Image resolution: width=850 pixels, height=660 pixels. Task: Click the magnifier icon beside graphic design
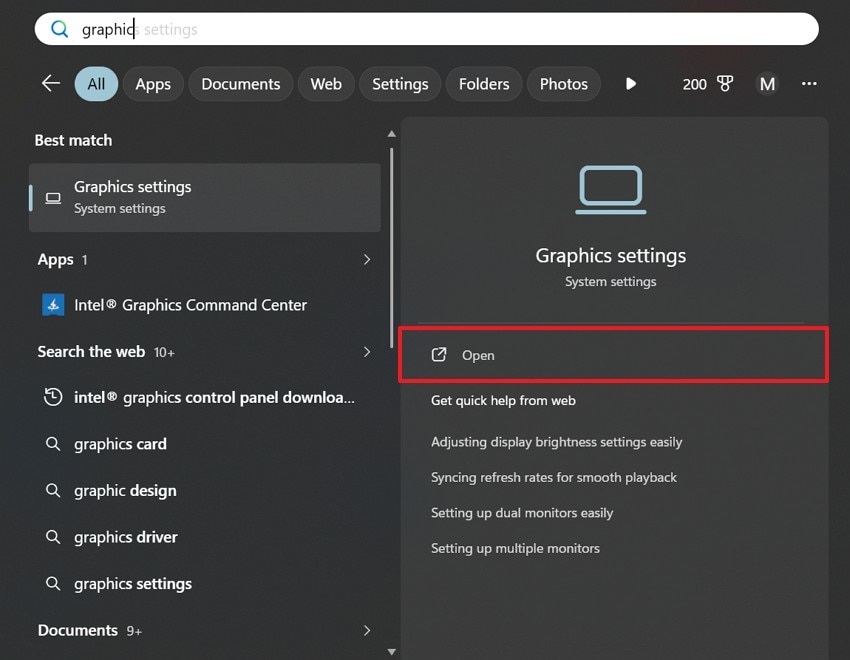[53, 490]
